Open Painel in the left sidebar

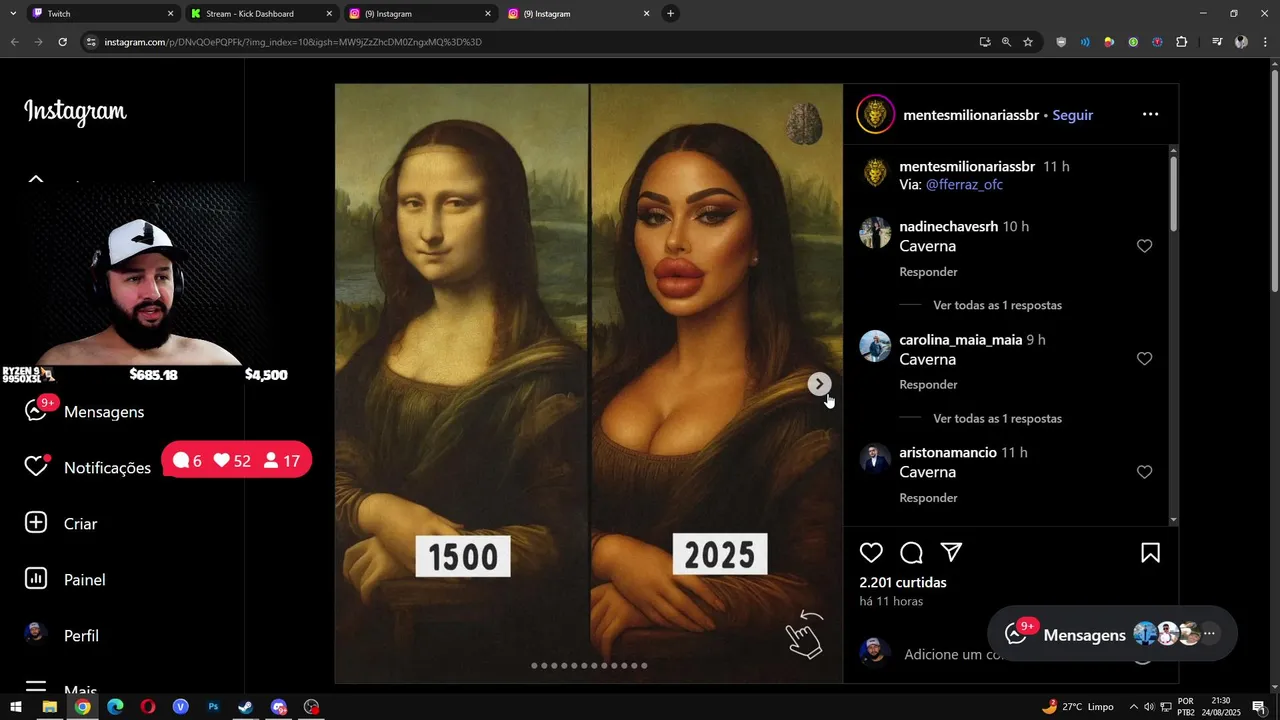(66, 580)
